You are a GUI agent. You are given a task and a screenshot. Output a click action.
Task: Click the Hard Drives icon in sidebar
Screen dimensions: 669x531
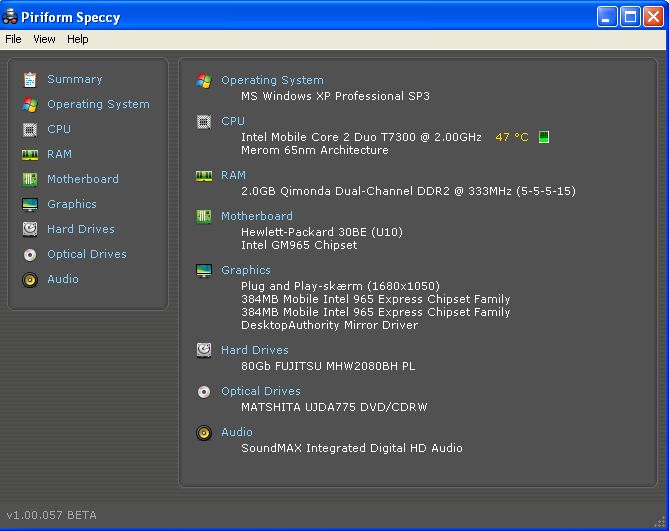click(x=29, y=229)
